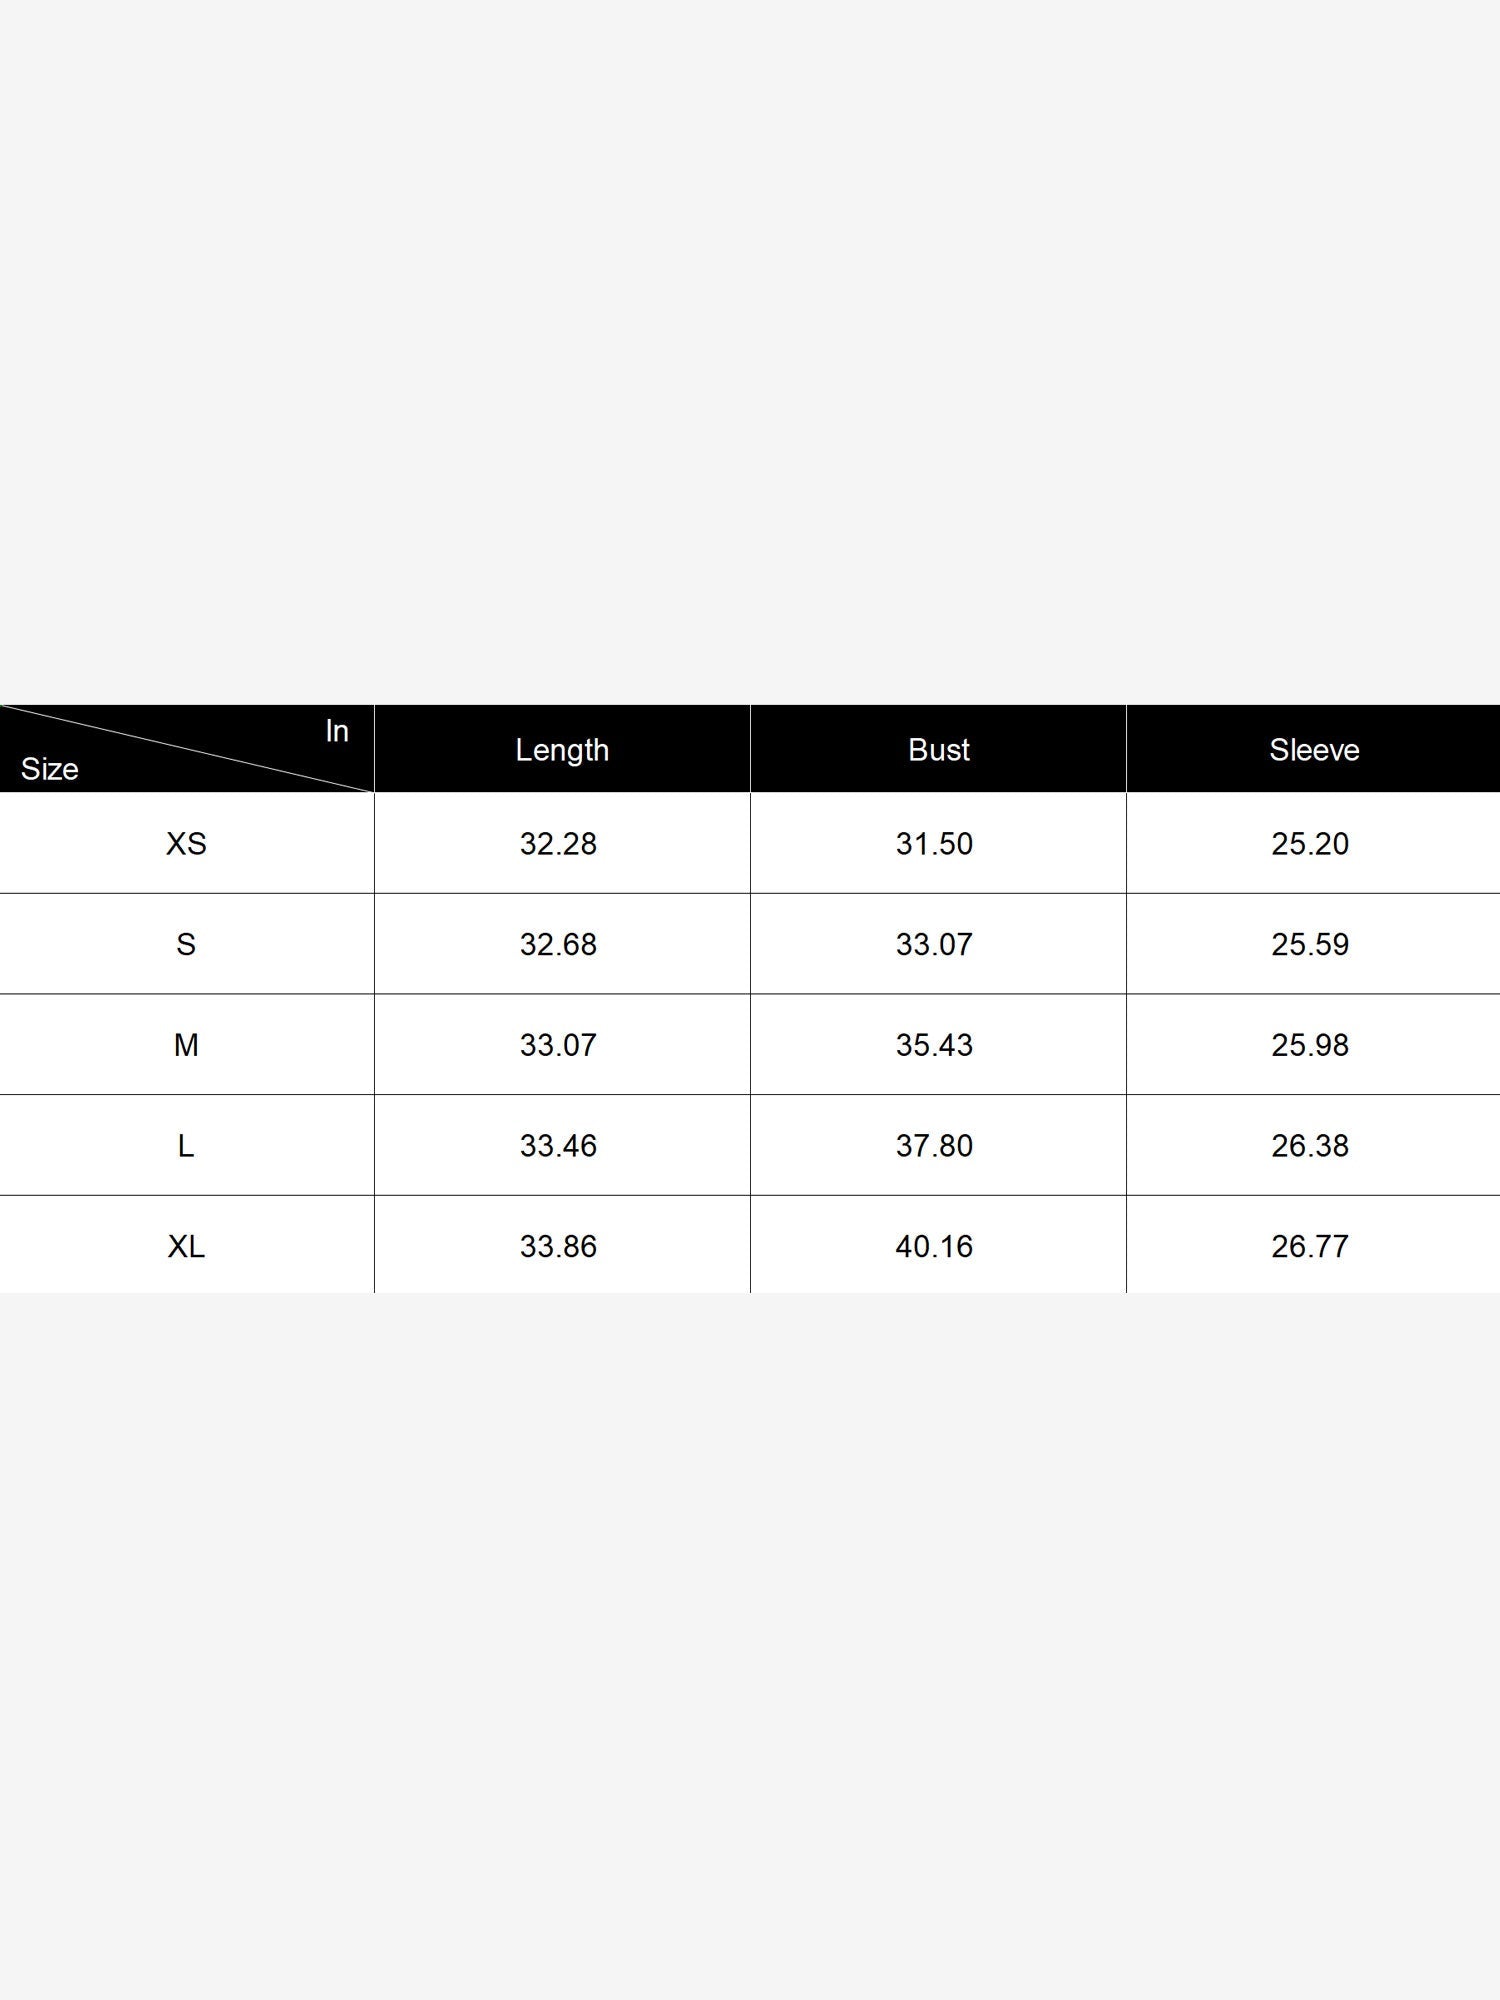Click the S sleeve value 25.59
The width and height of the screenshot is (1500, 2000).
(1310, 945)
